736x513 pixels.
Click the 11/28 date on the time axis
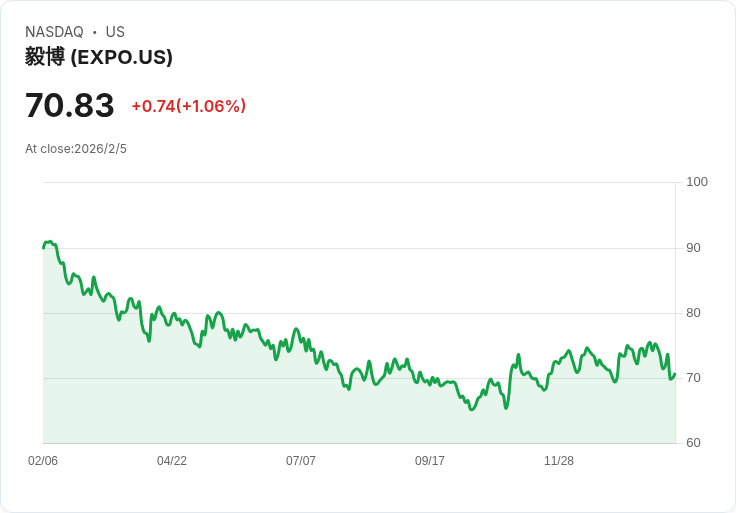[559, 461]
